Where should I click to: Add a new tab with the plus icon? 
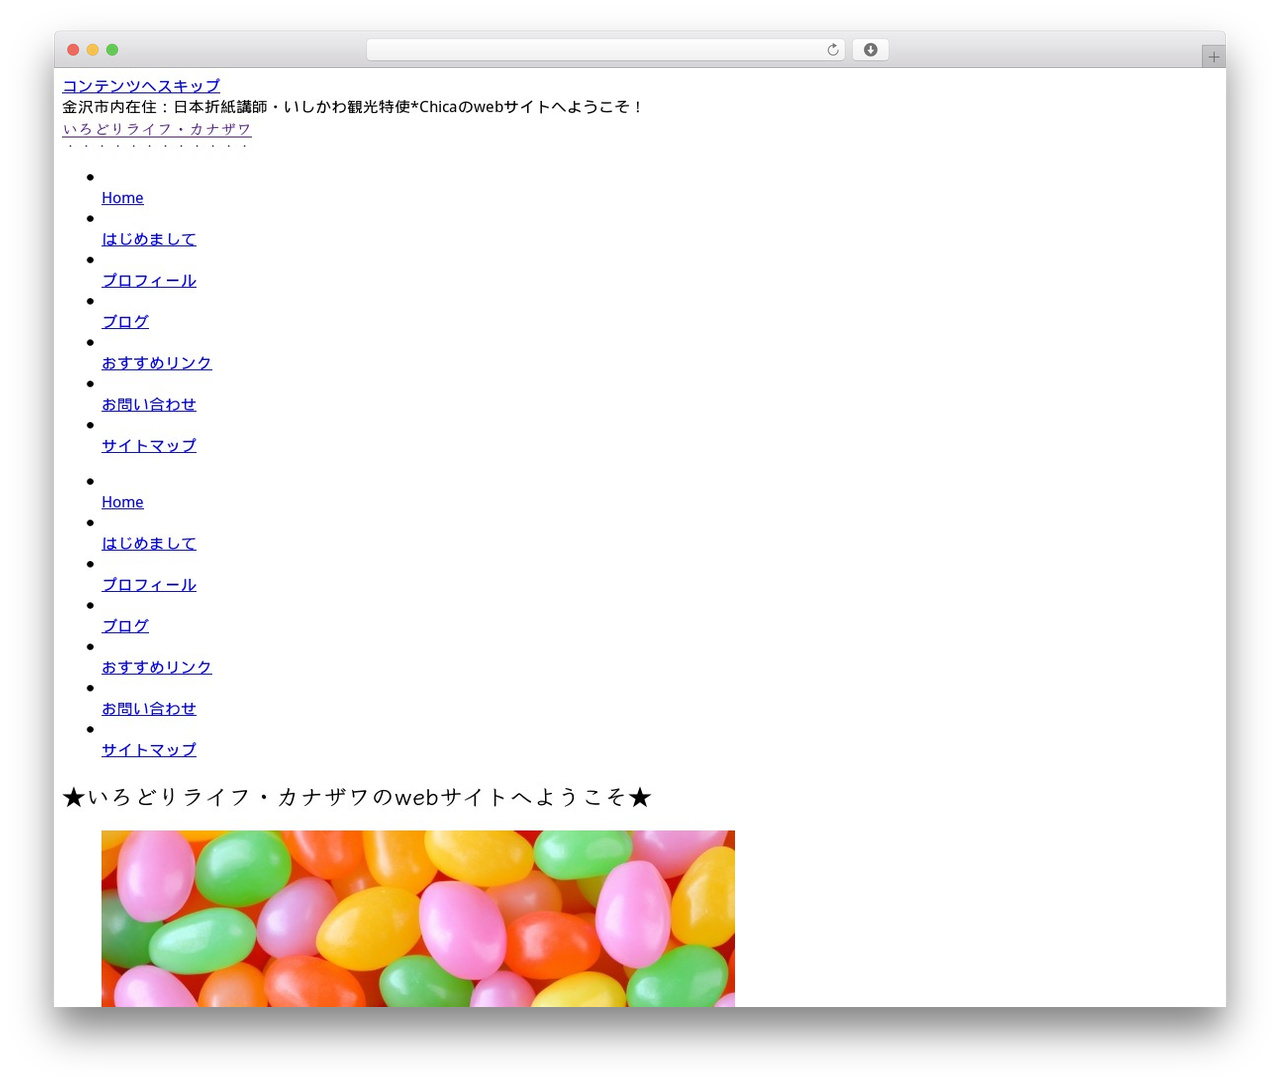point(1213,57)
